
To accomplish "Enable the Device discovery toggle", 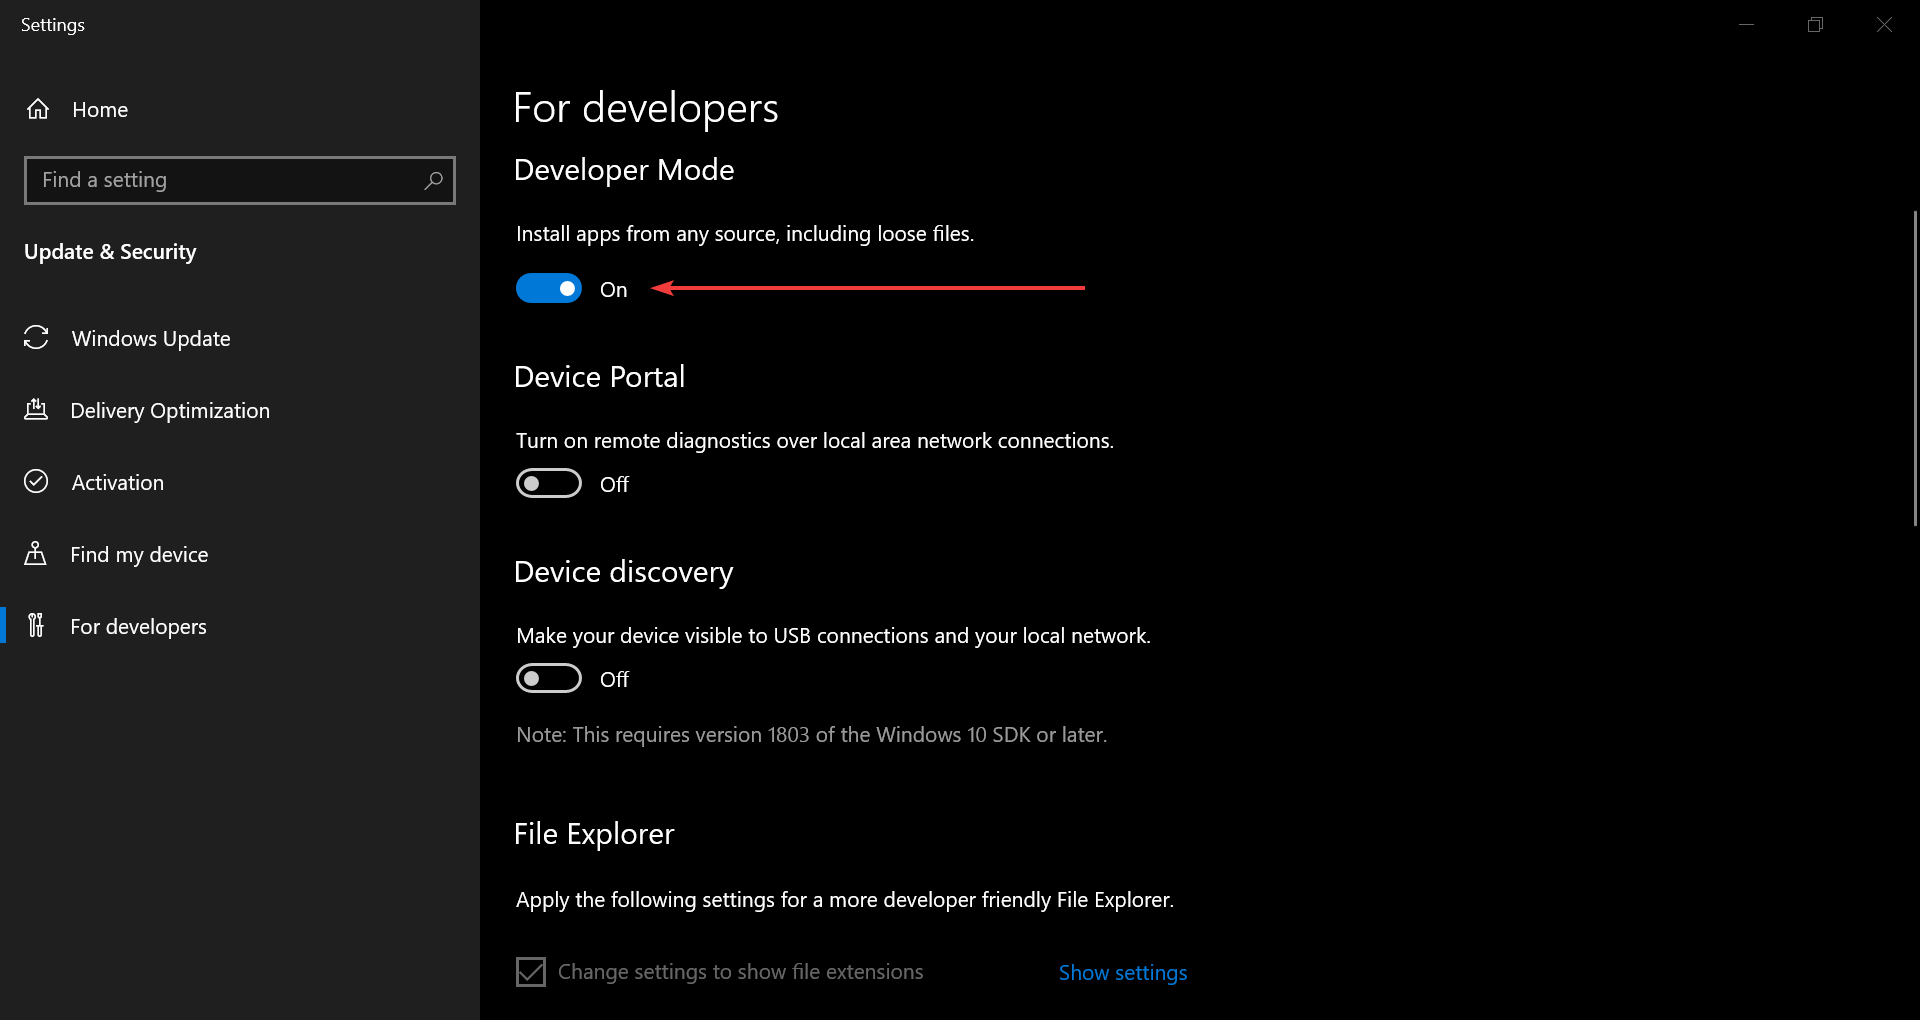I will click(549, 679).
